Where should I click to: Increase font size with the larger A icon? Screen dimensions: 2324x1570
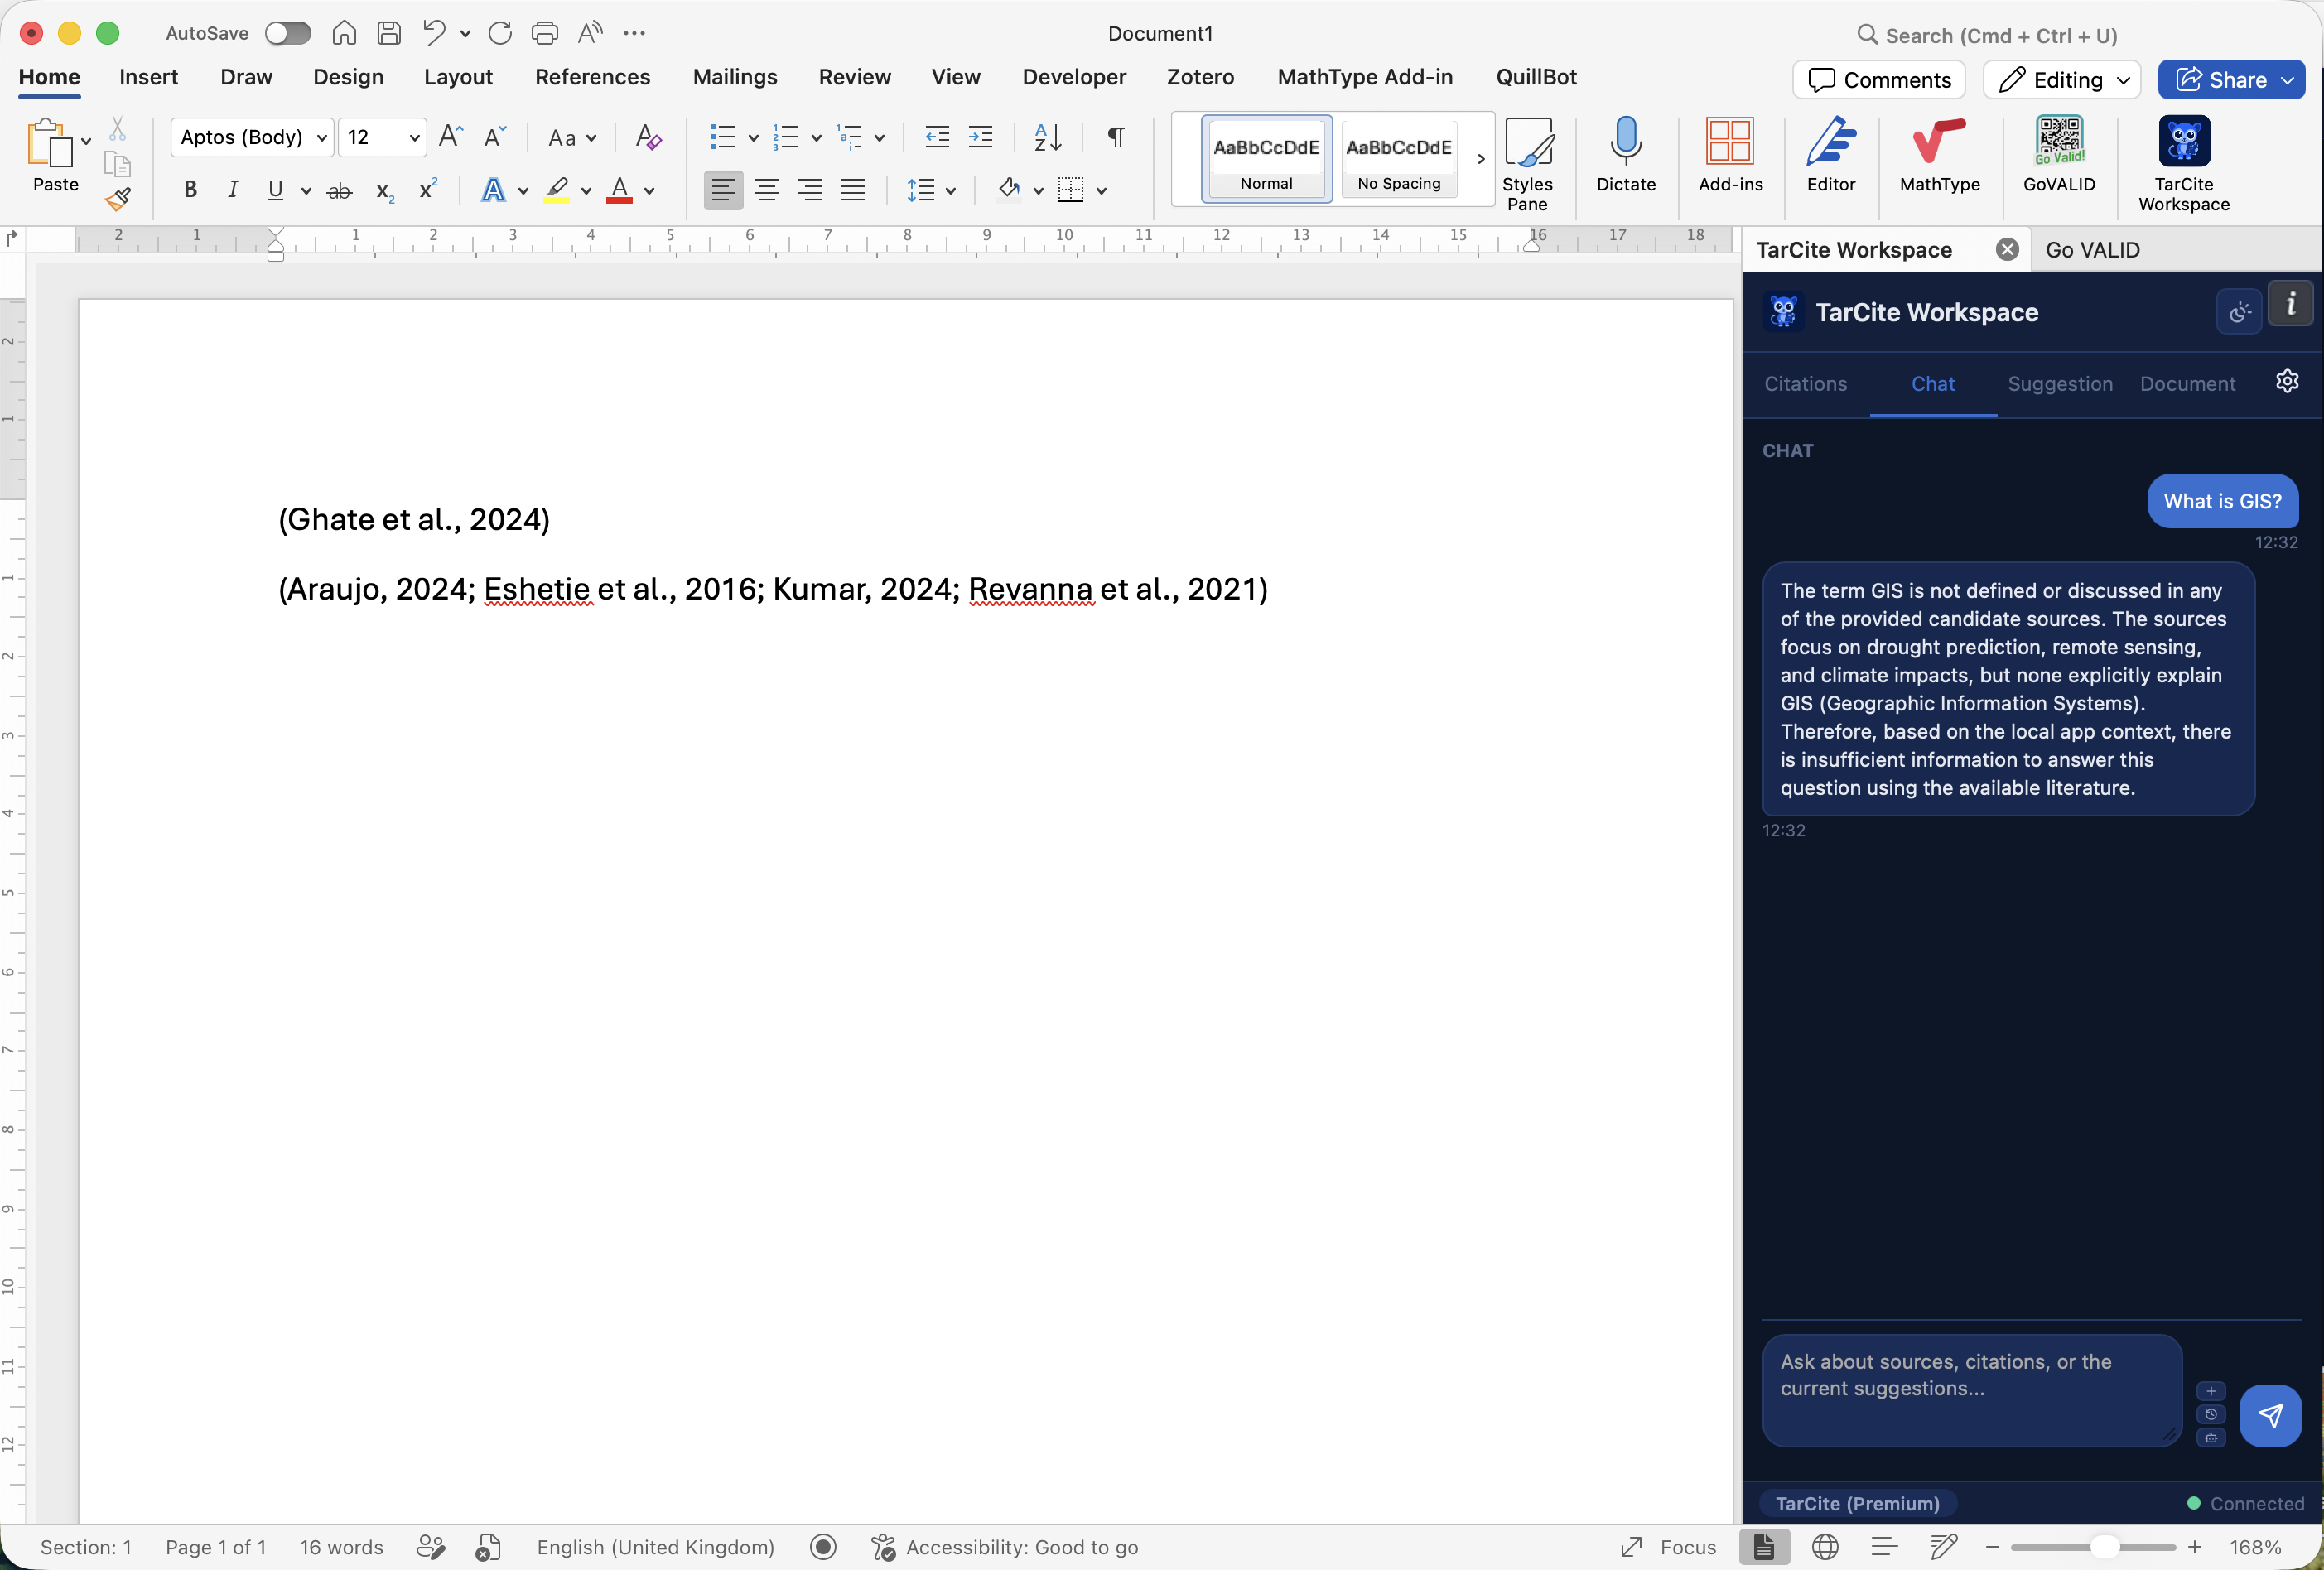(451, 137)
